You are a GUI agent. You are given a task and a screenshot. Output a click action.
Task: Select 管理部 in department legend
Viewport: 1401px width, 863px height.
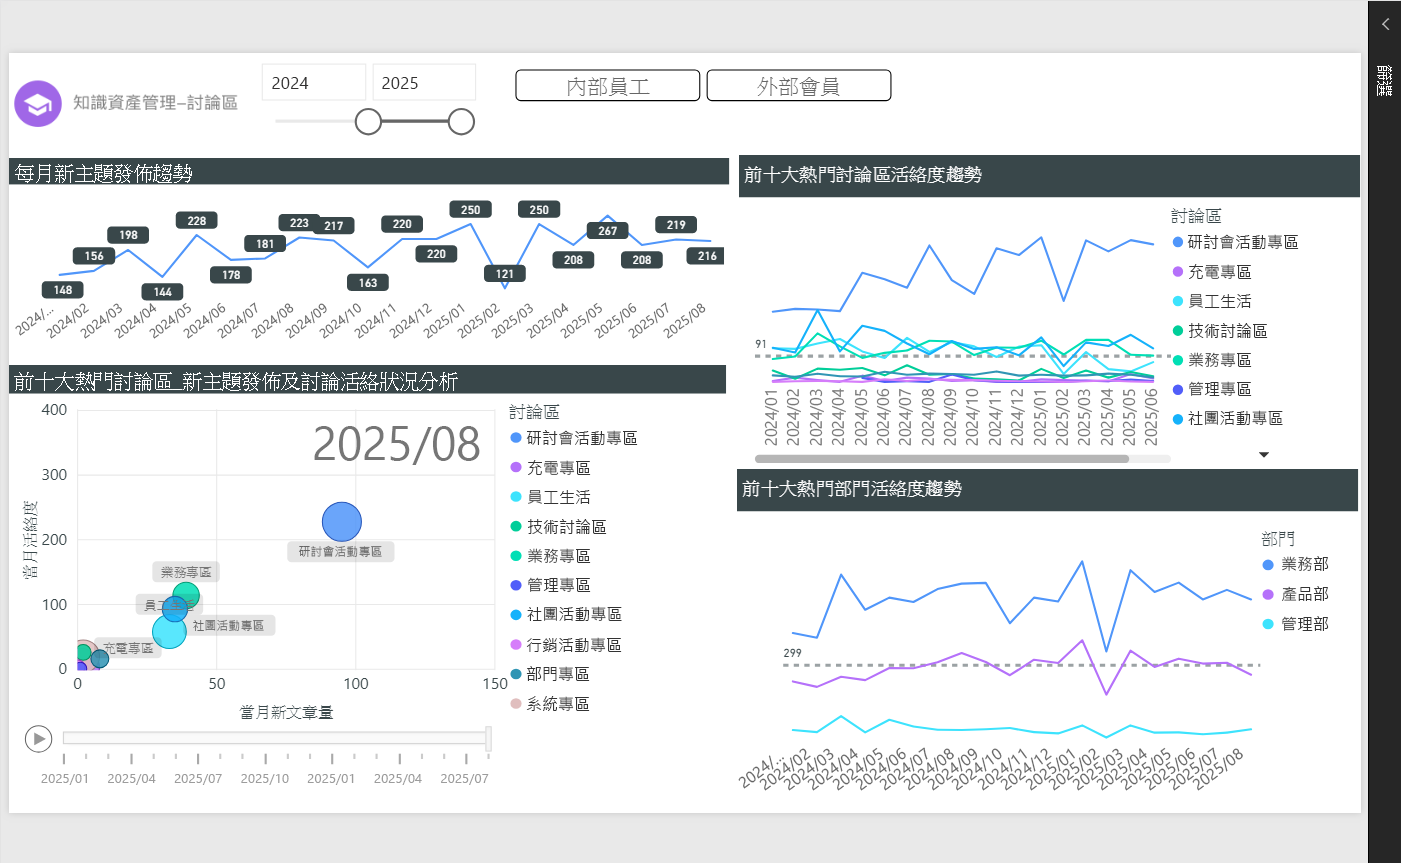(1296, 624)
